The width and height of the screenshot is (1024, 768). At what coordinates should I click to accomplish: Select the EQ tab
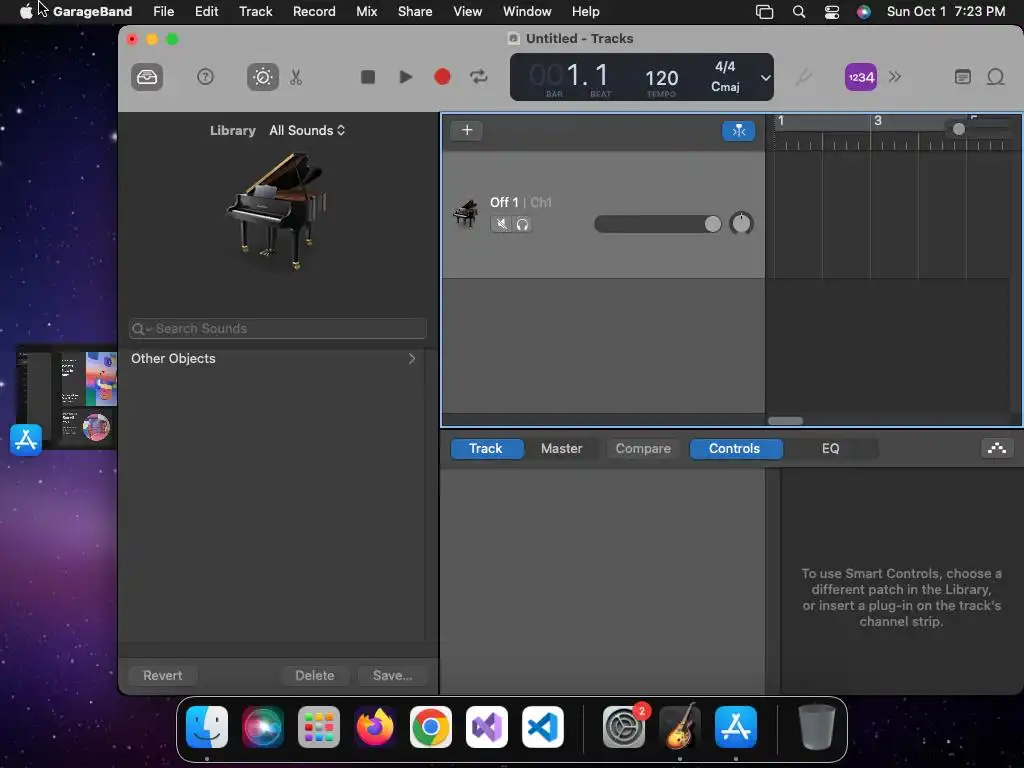click(830, 449)
